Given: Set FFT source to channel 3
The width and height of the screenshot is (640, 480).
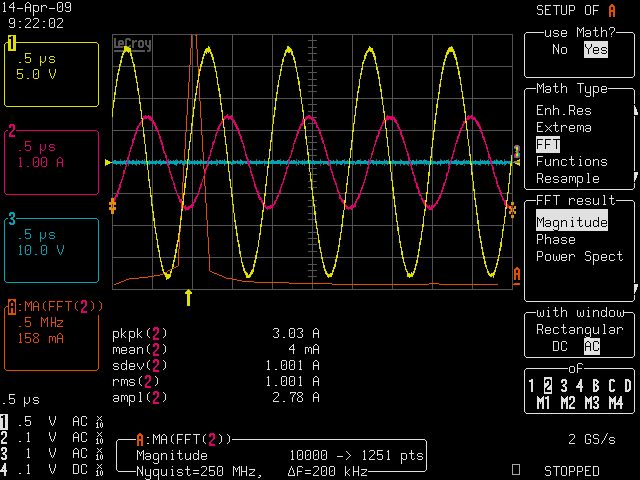Looking at the screenshot, I should pyautogui.click(x=564, y=386).
